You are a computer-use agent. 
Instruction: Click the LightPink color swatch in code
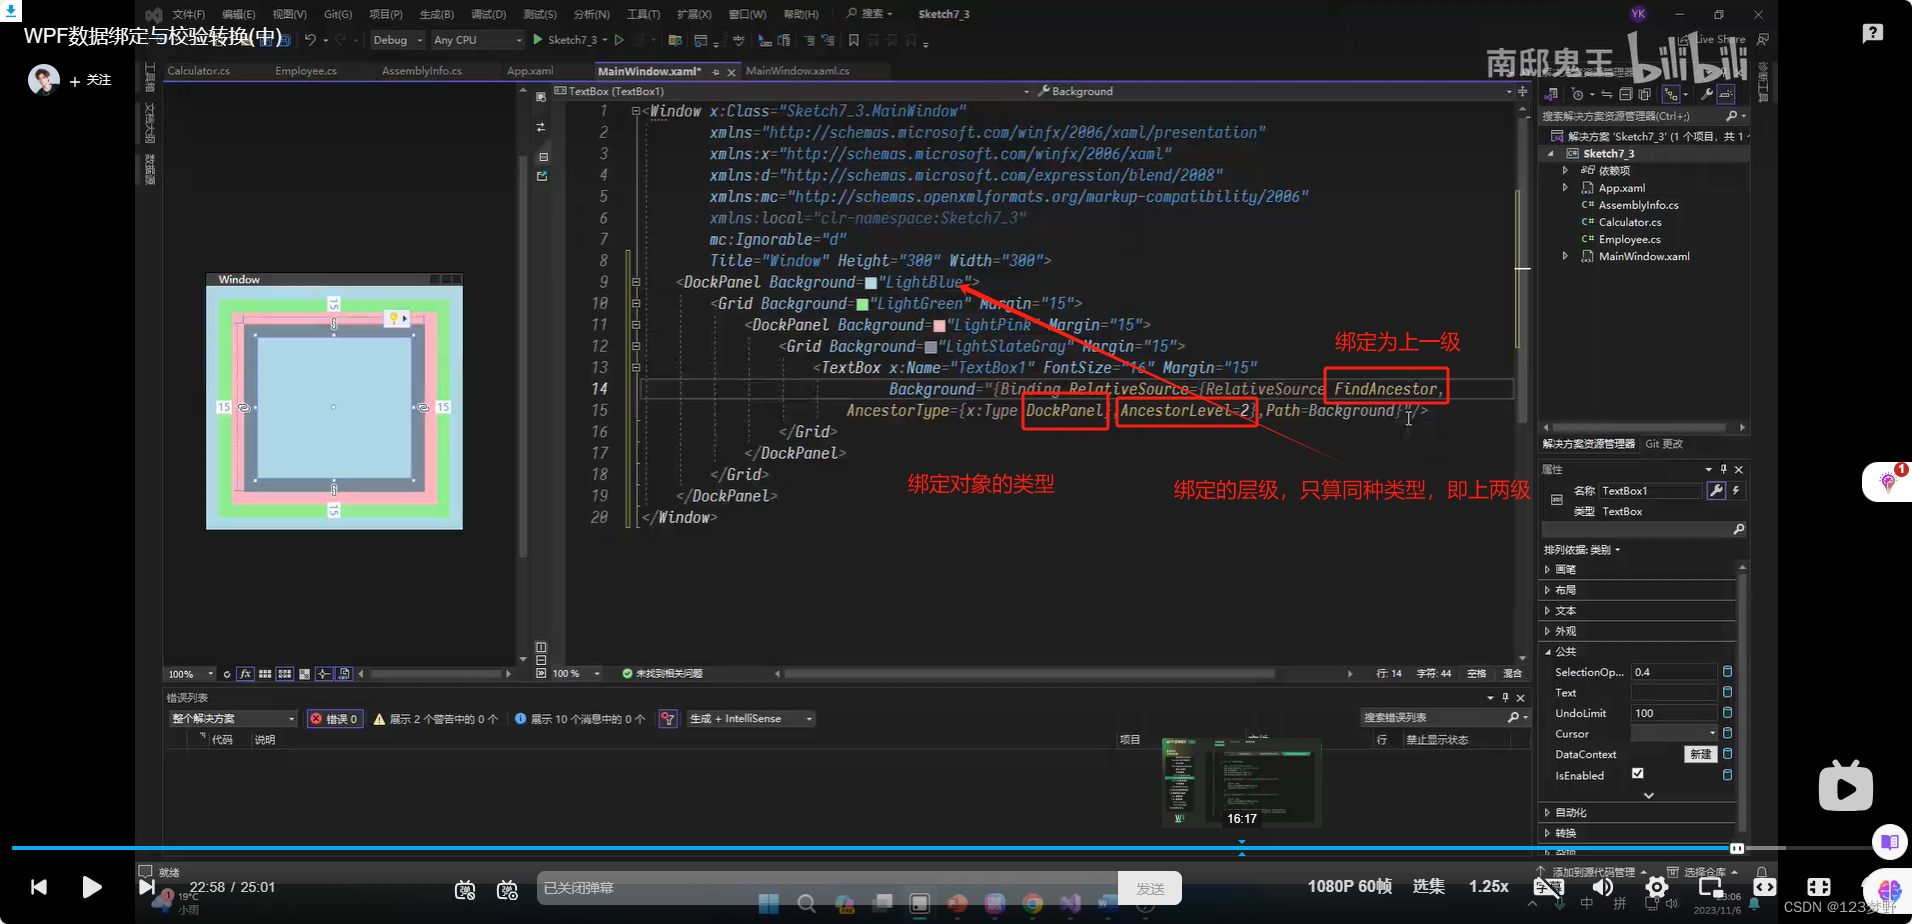tap(939, 326)
